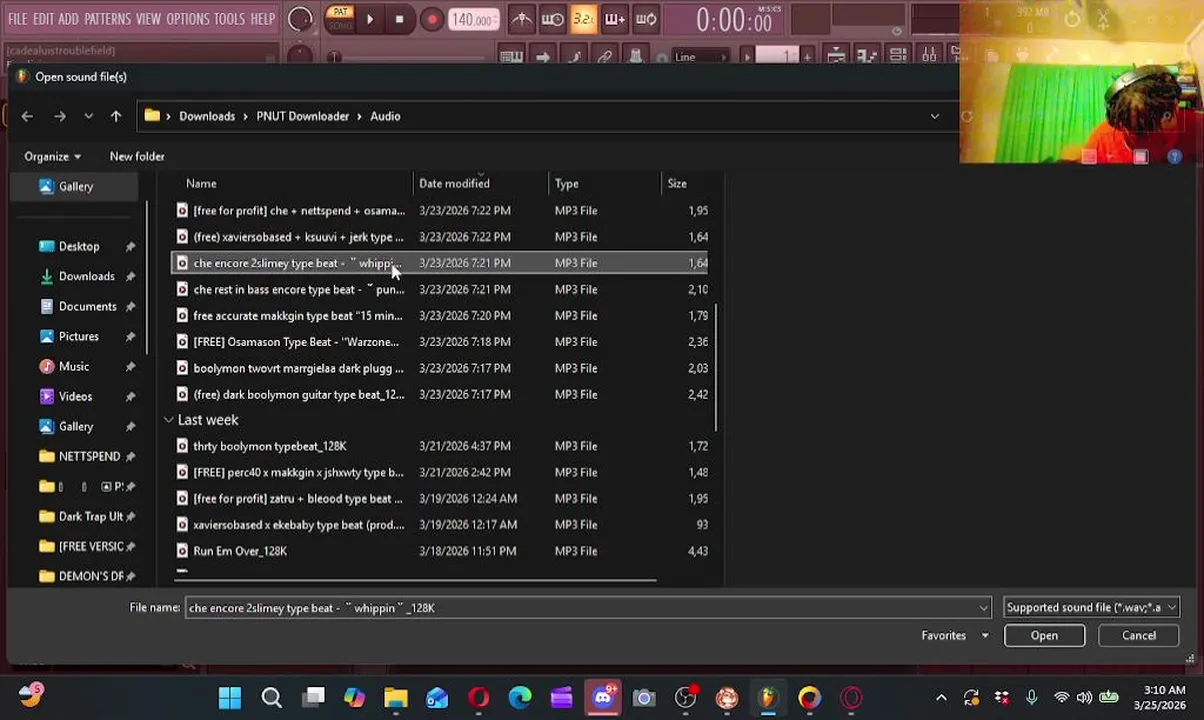Click the Open button
Viewport: 1204px width, 720px height.
click(x=1044, y=636)
